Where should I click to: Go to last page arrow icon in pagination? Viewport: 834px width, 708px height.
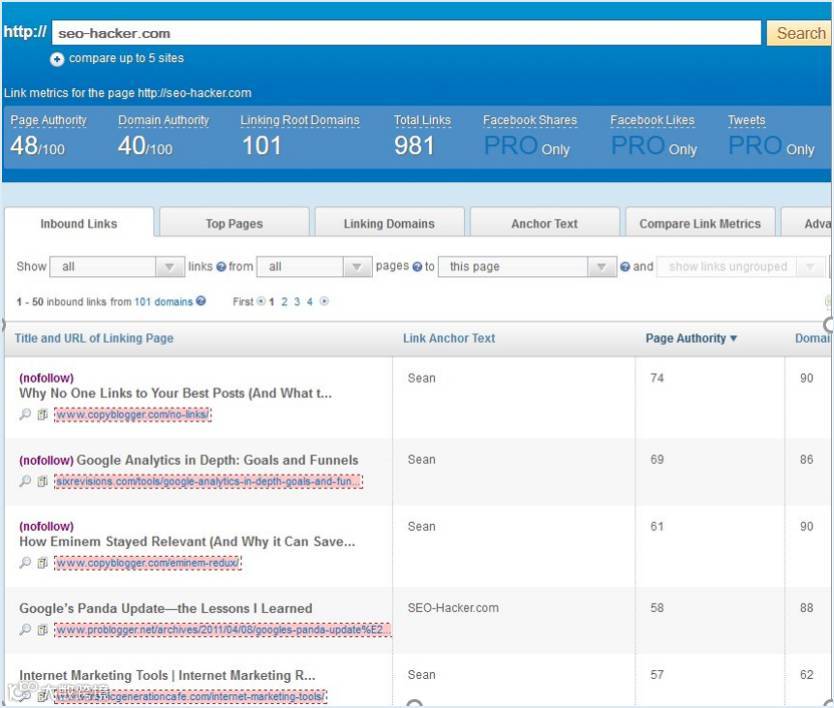tap(324, 302)
